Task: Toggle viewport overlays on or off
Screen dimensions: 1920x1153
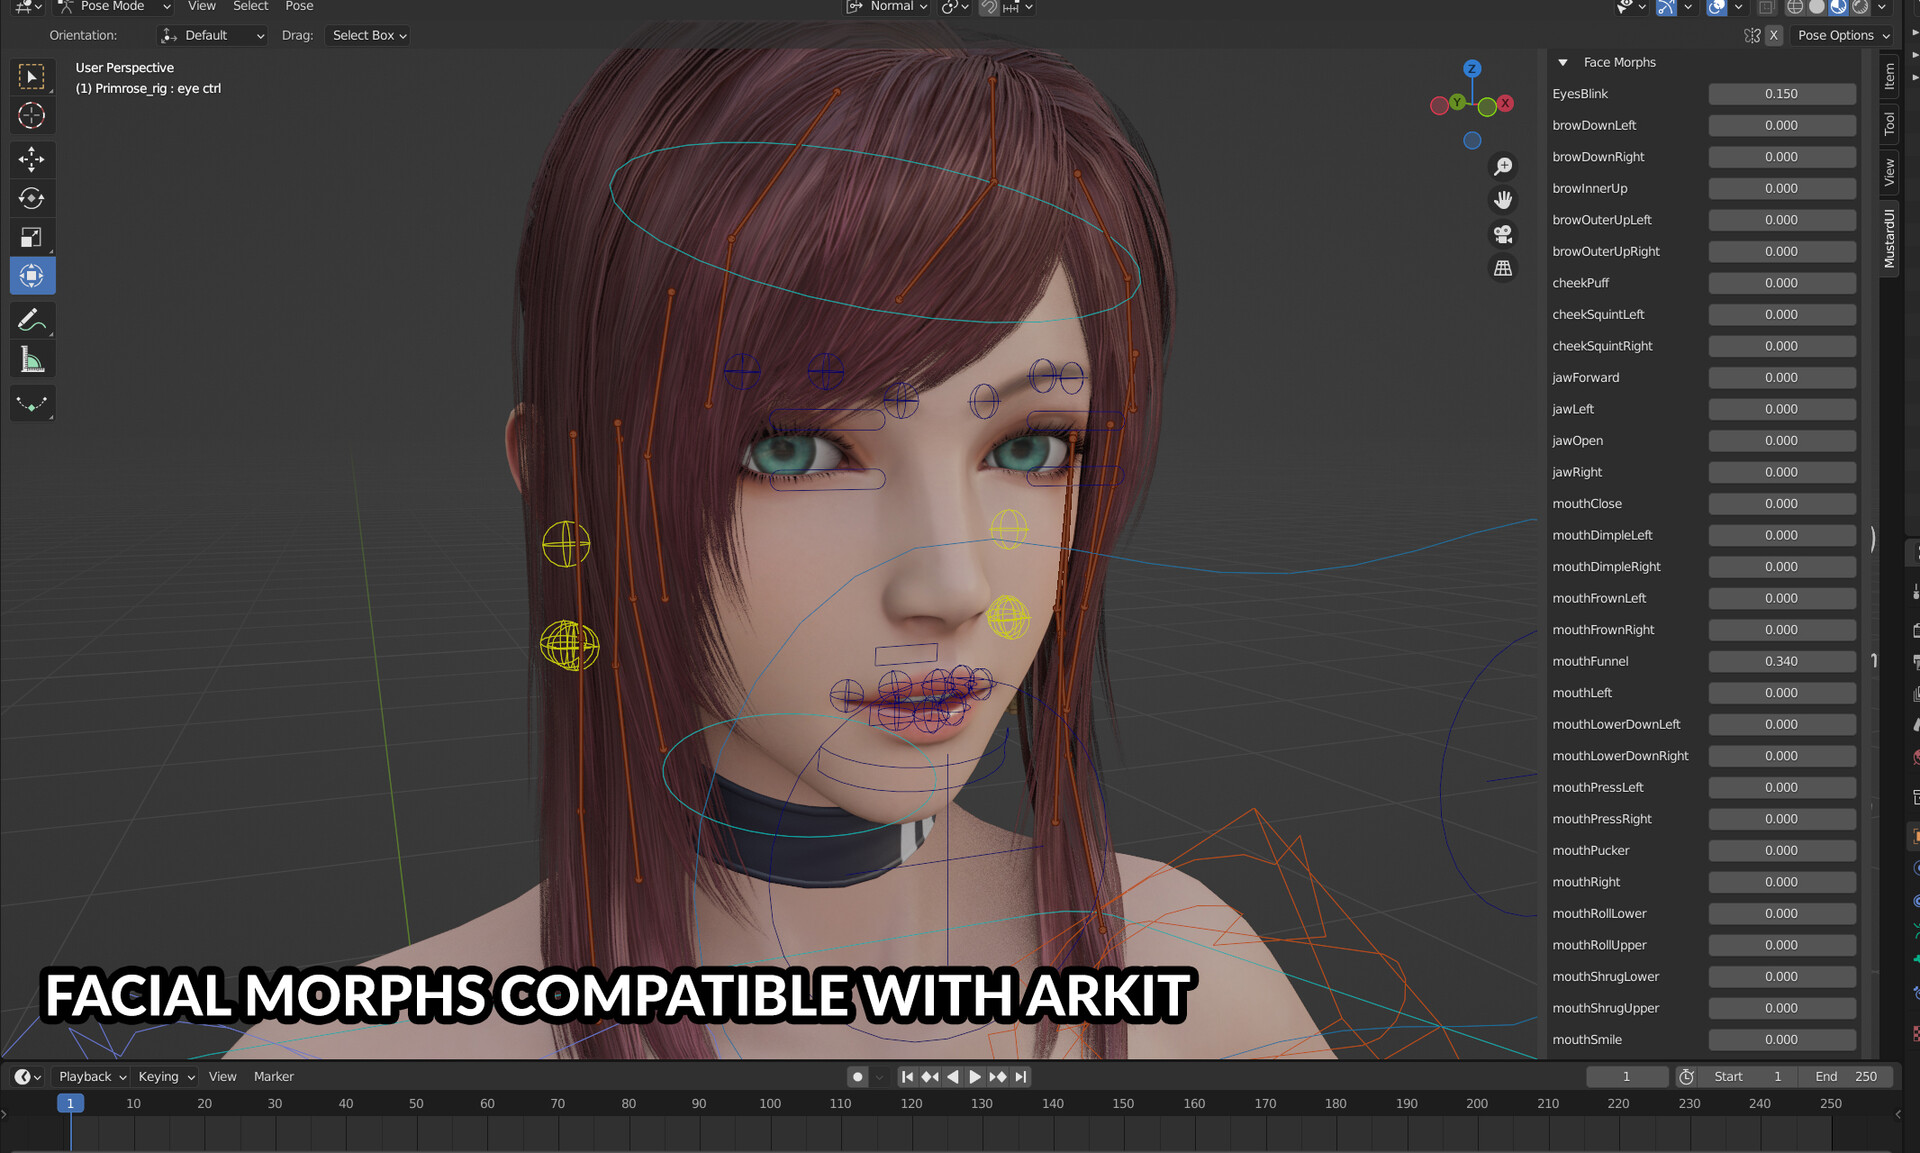Action: coord(1716,7)
